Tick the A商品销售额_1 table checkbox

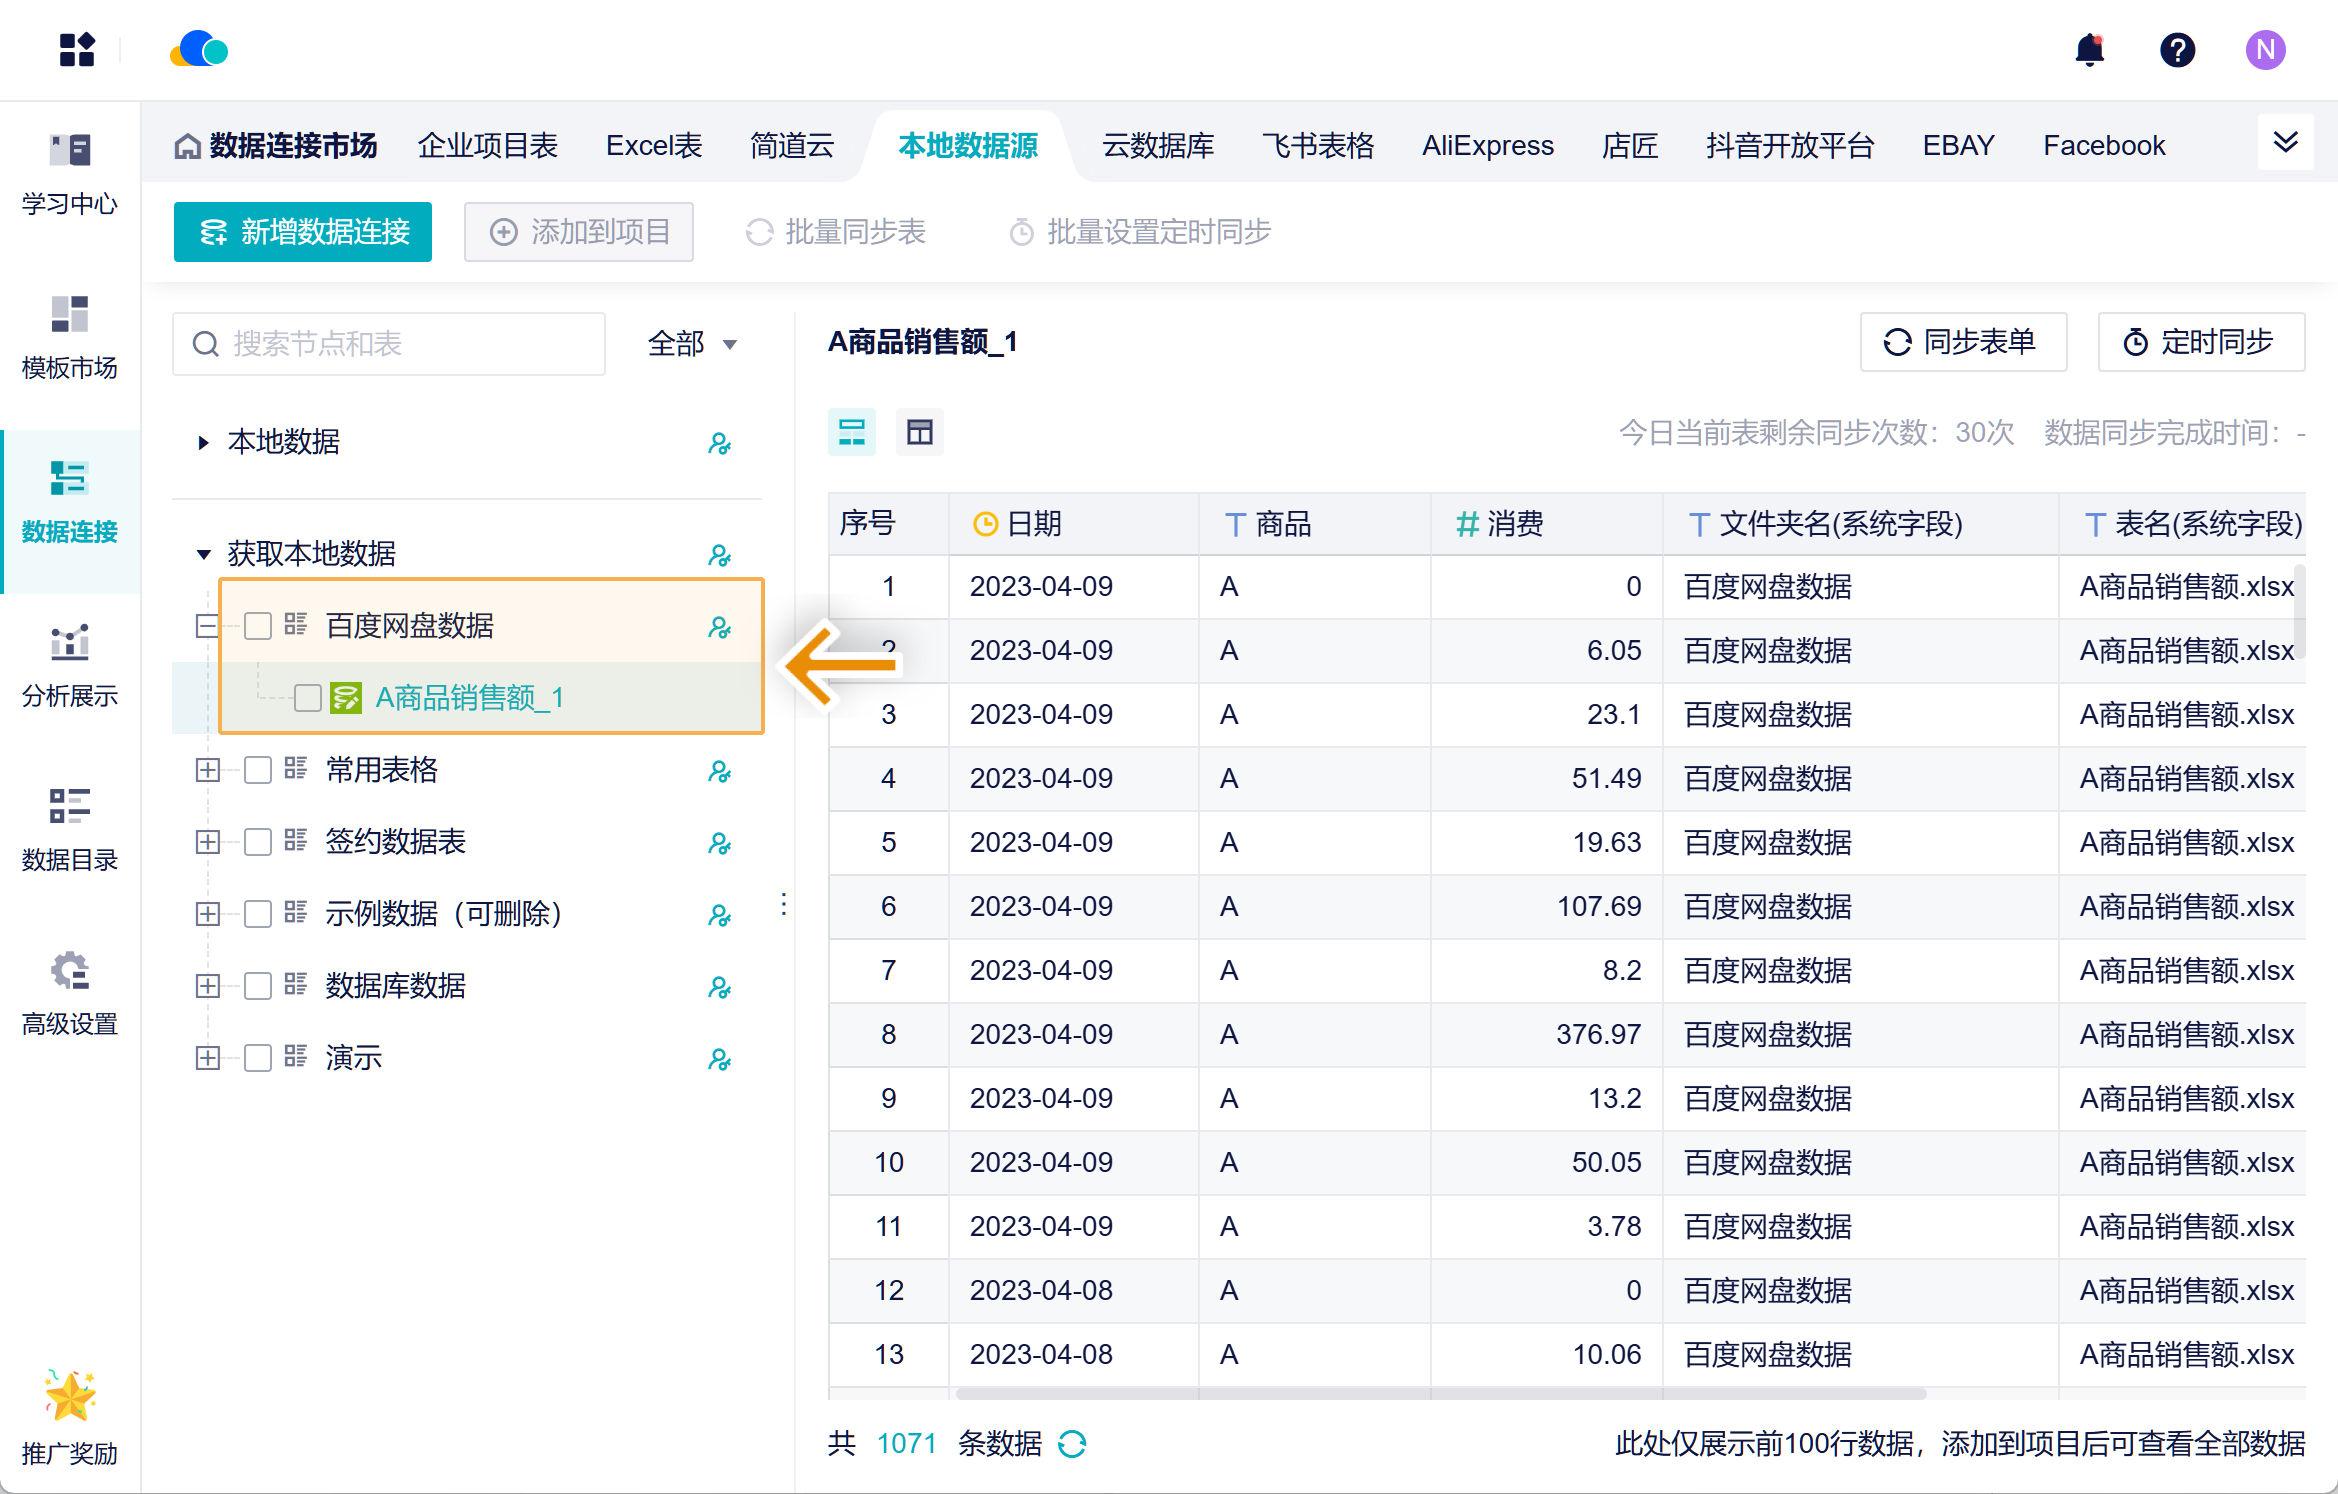click(x=308, y=698)
